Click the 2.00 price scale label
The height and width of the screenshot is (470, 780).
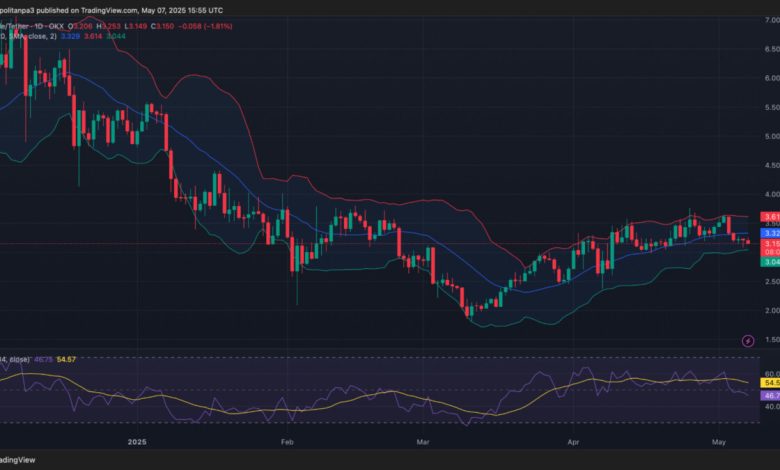tap(772, 310)
